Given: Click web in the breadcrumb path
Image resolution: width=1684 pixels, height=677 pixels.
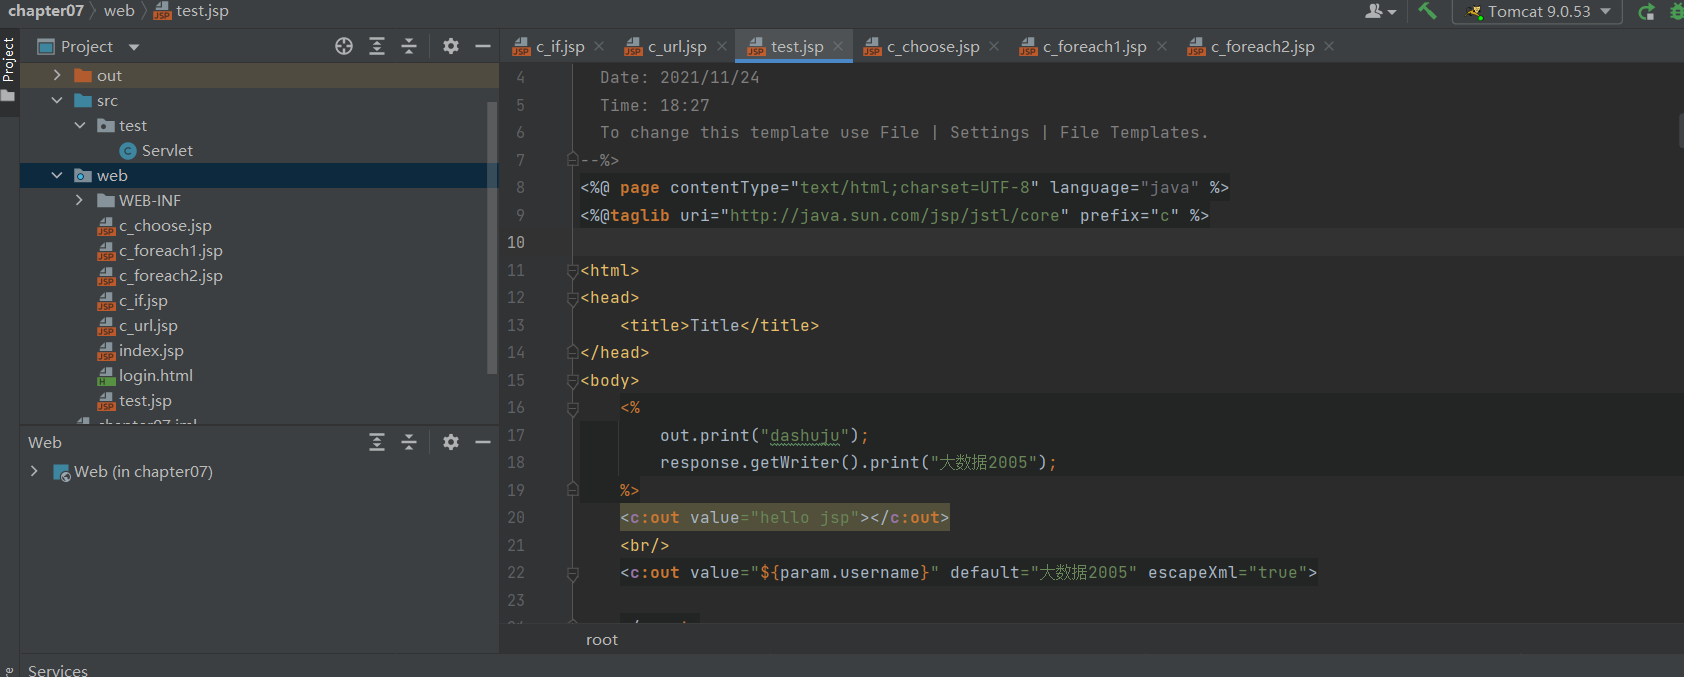Looking at the screenshot, I should click(119, 11).
